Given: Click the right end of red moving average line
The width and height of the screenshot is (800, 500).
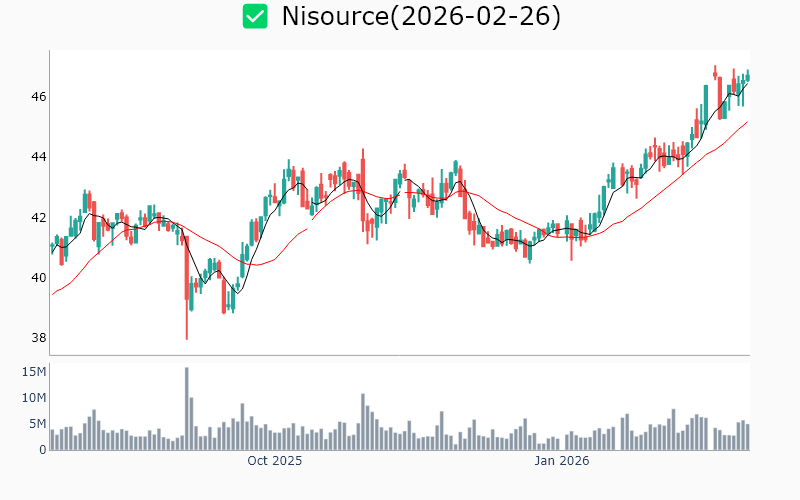Looking at the screenshot, I should pyautogui.click(x=747, y=122).
